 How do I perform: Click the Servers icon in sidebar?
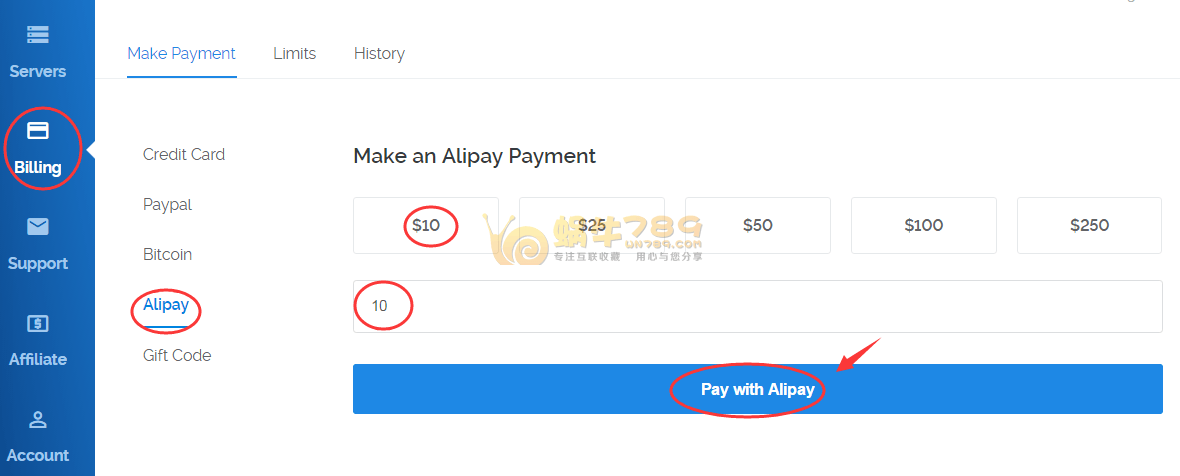38,35
